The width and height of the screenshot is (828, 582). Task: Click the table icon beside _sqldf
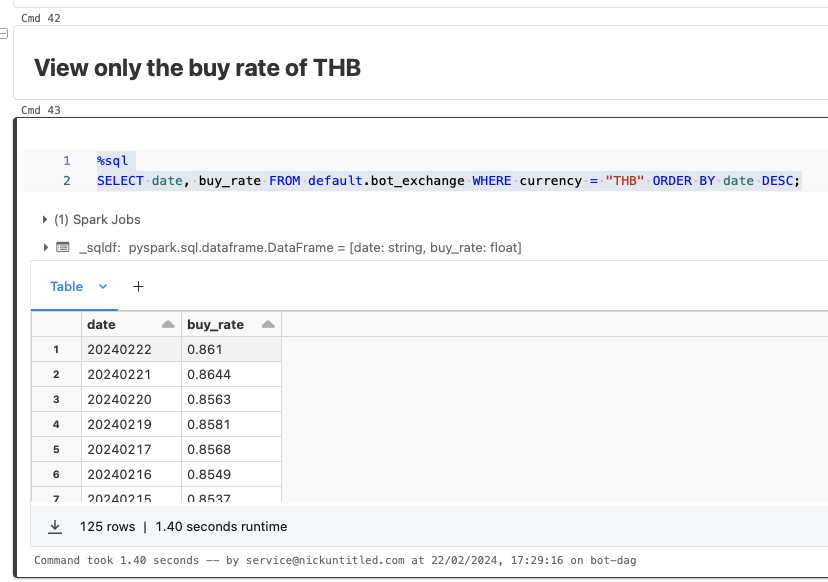[x=62, y=247]
